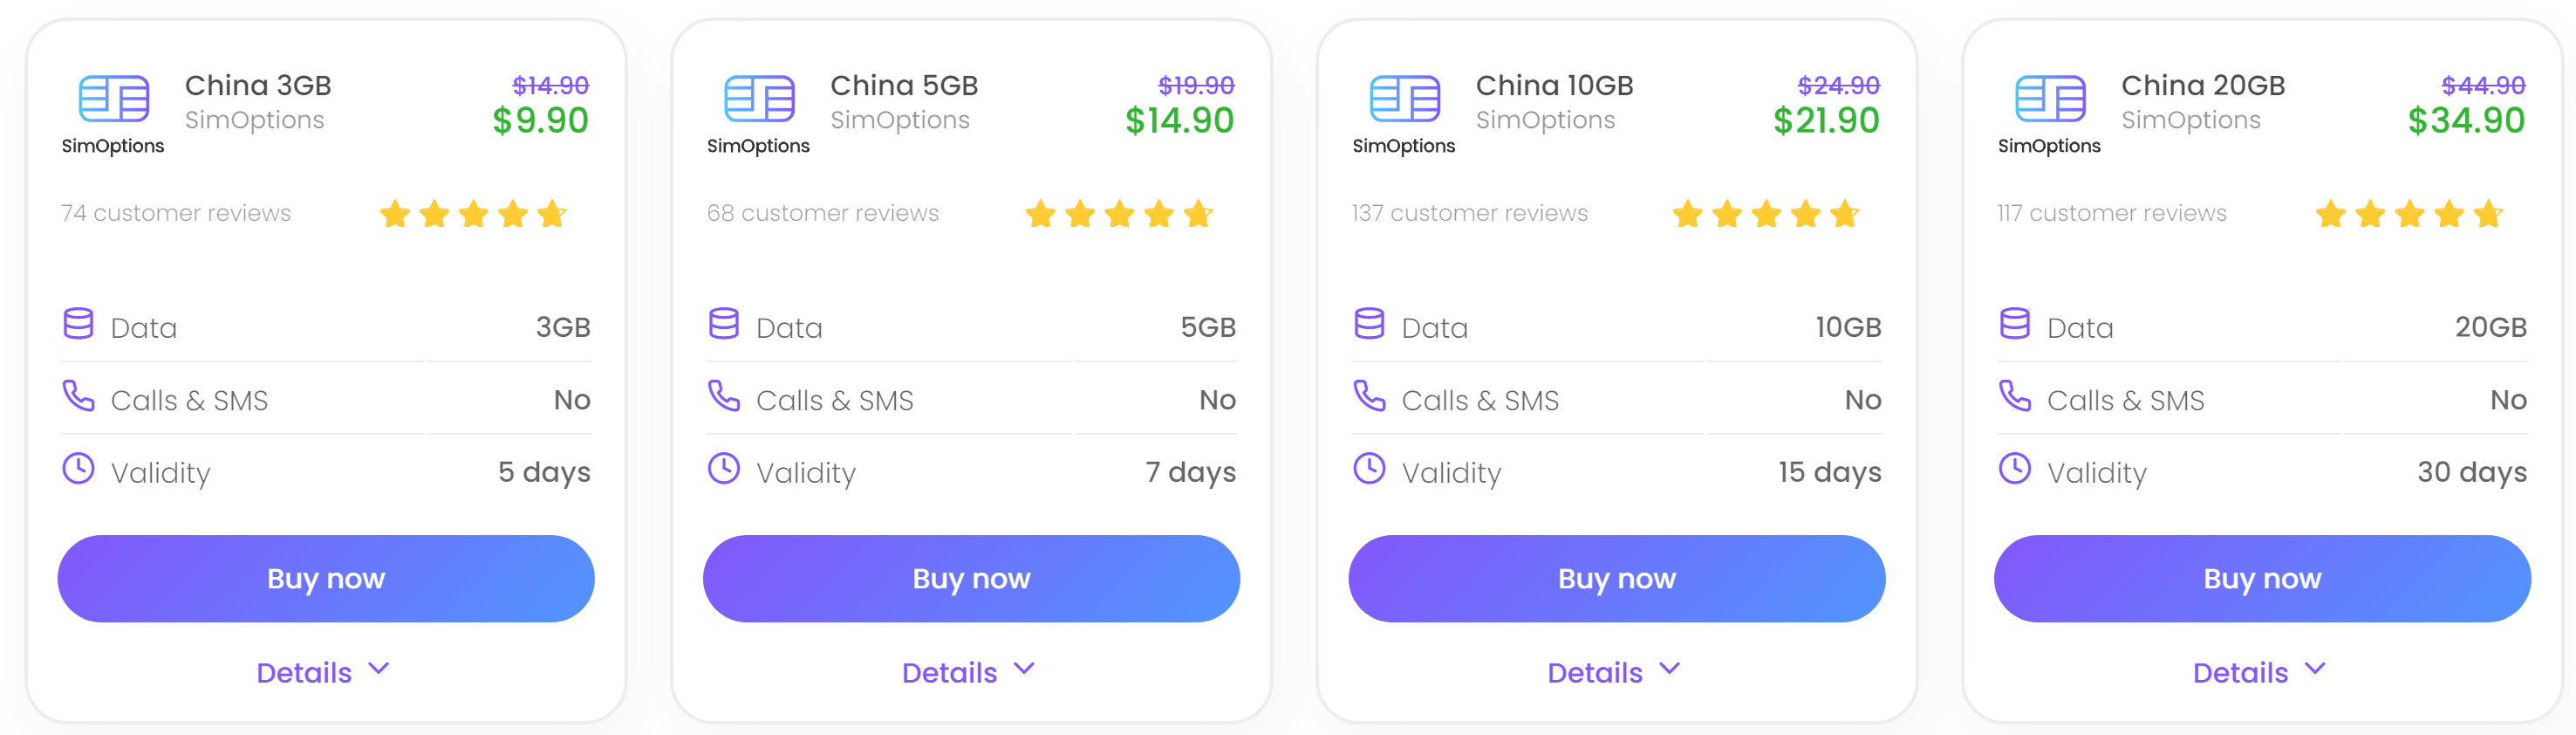
Task: Expand Details for China 5GB plan
Action: click(x=968, y=672)
